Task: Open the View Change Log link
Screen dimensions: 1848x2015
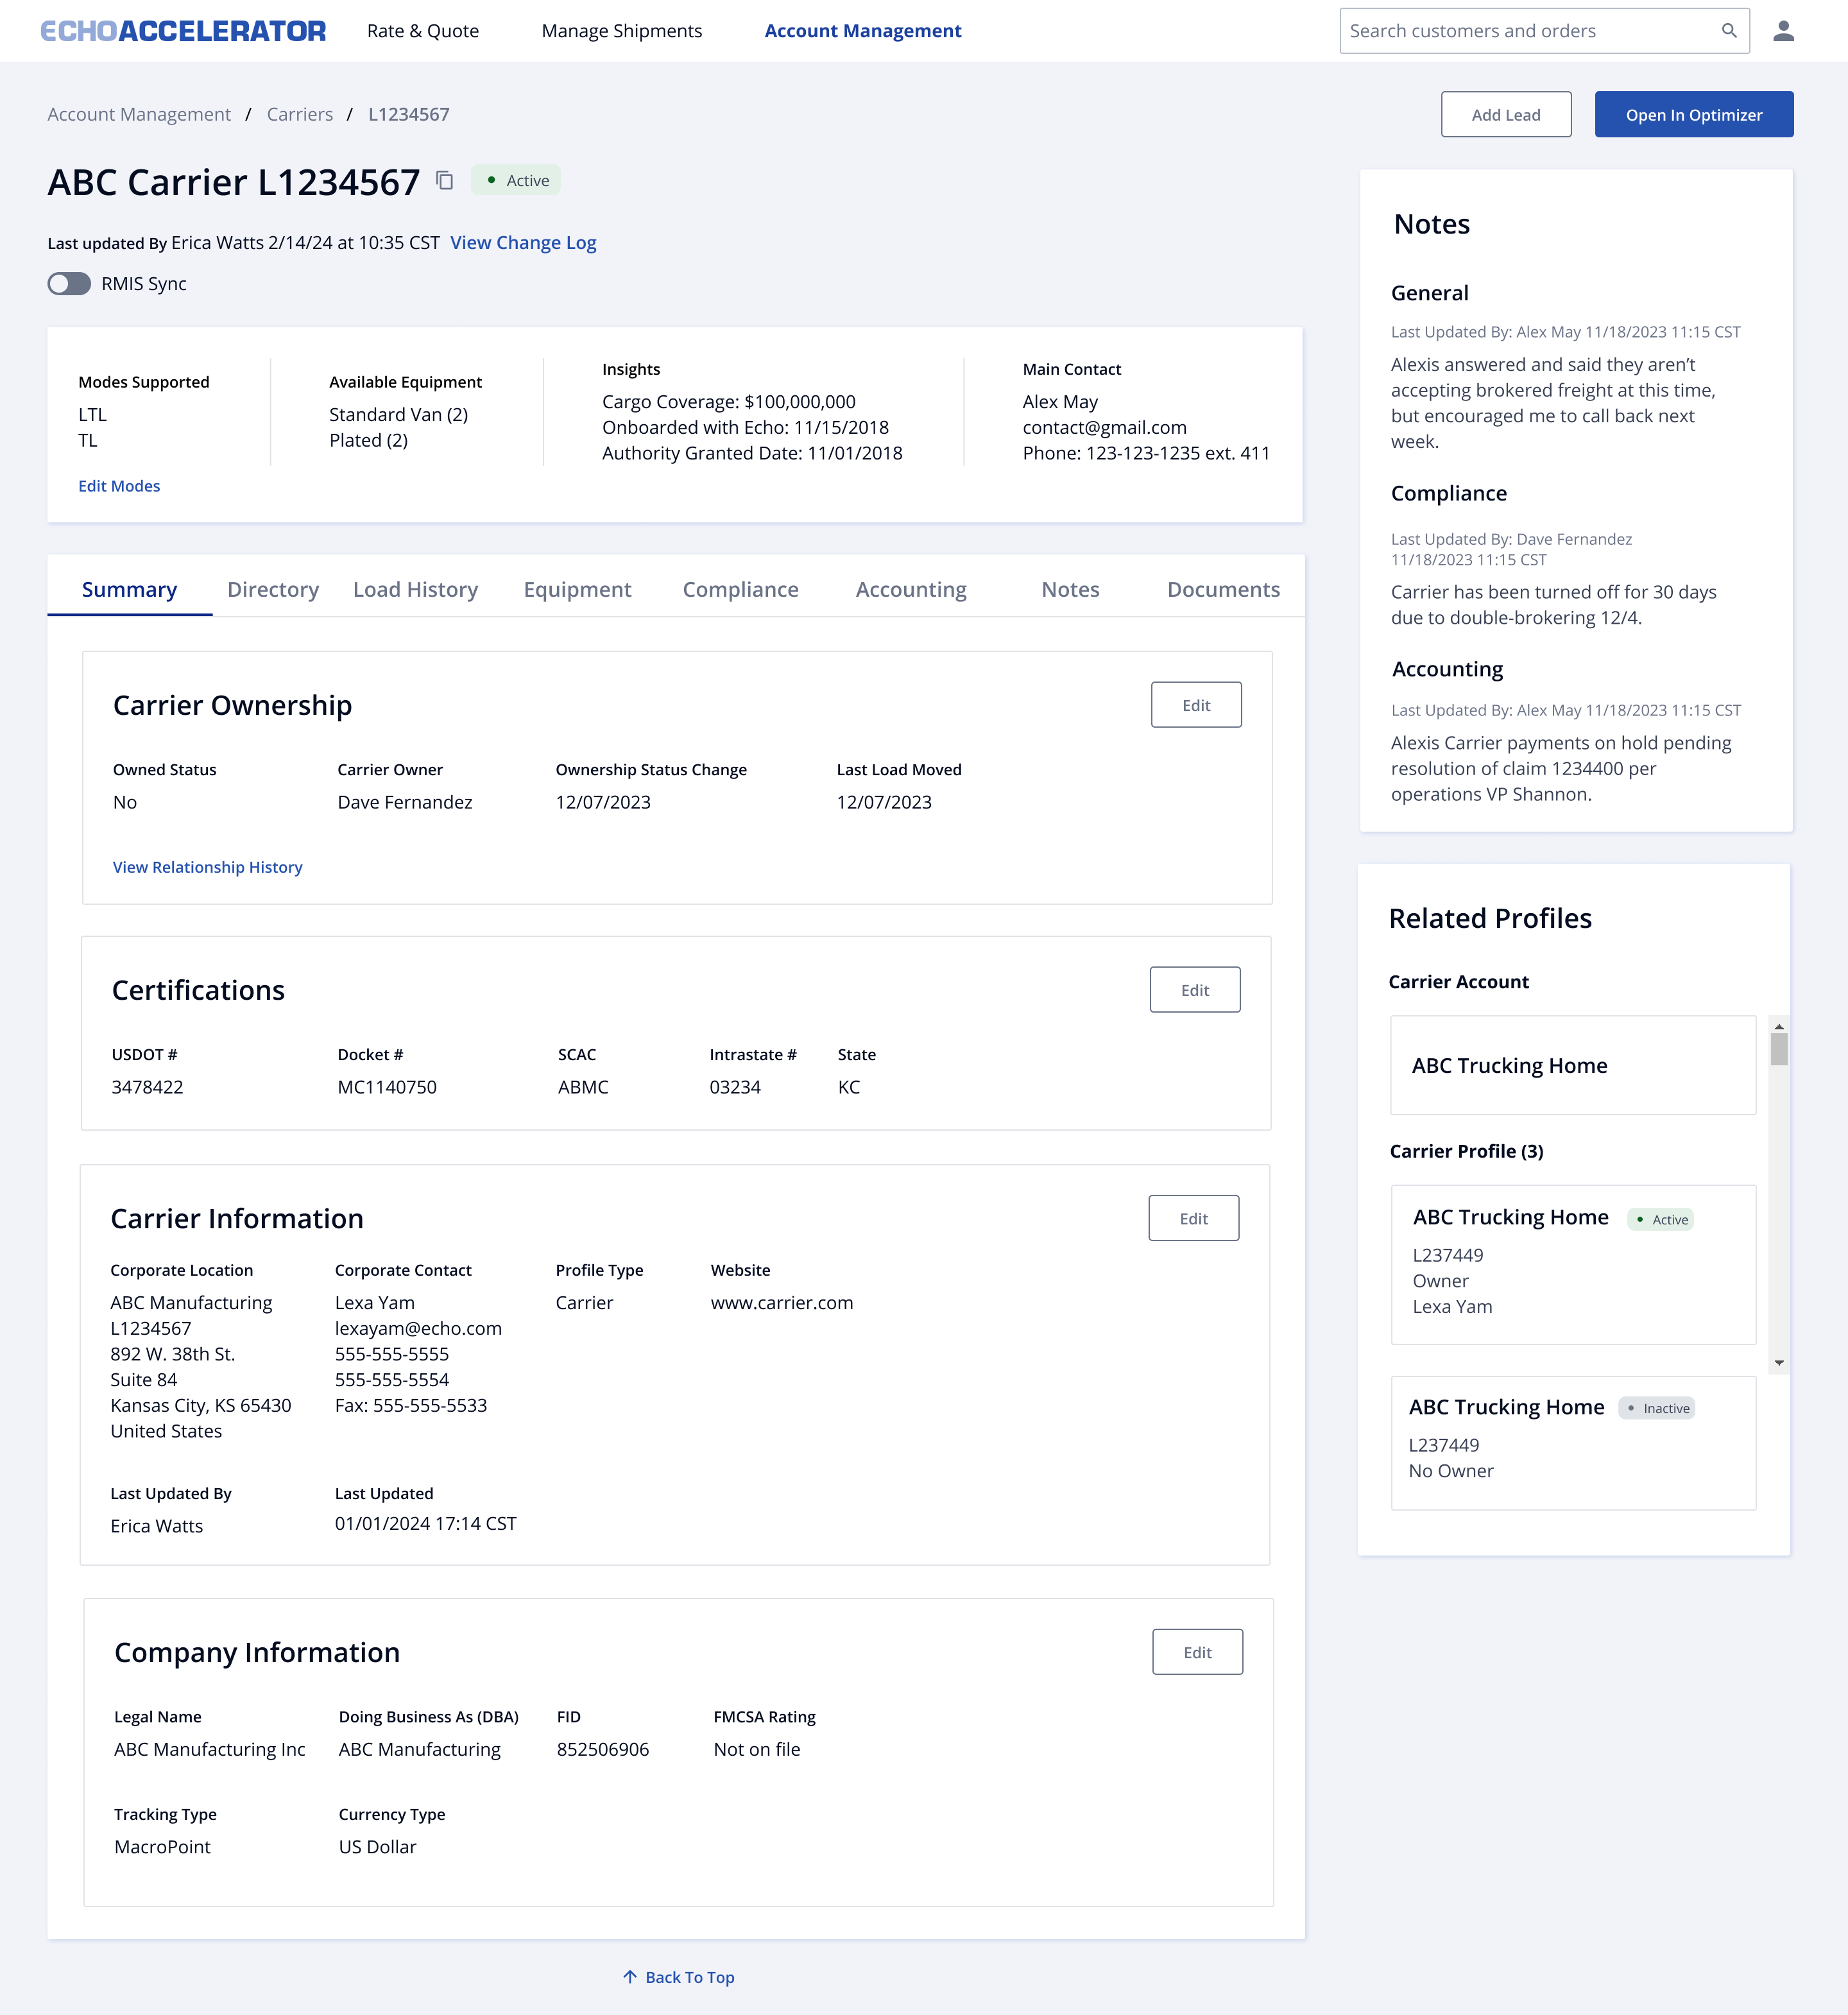Action: point(523,242)
